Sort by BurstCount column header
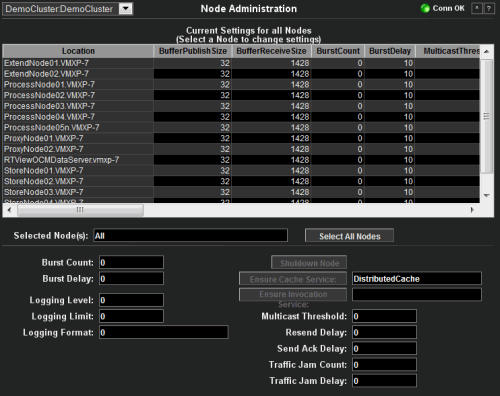500x396 pixels. [338, 51]
